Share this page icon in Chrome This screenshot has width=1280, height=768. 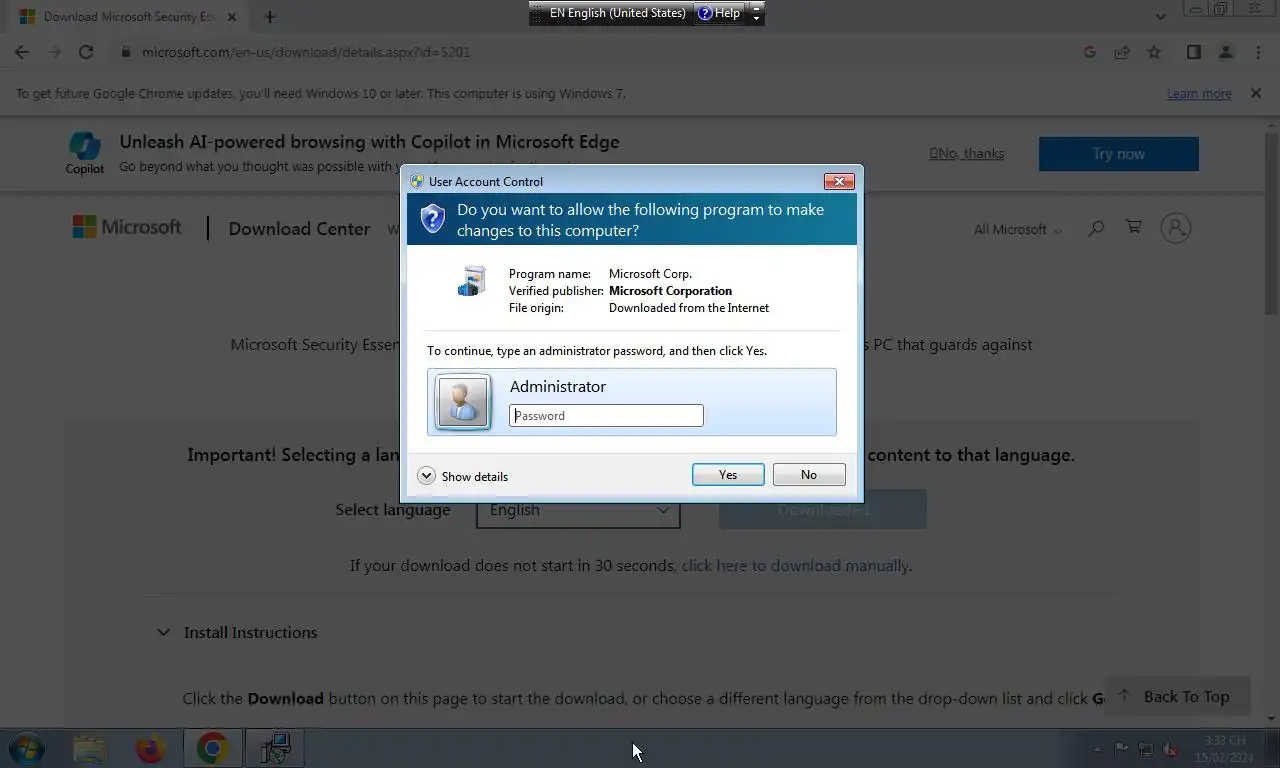(1122, 52)
